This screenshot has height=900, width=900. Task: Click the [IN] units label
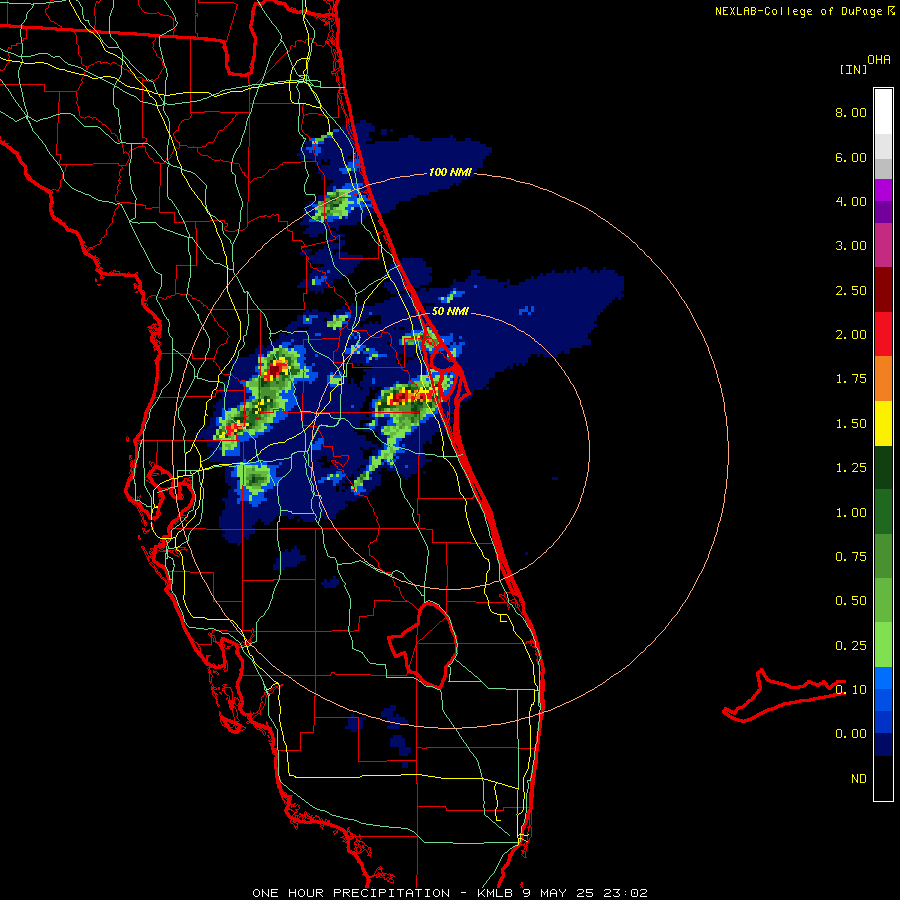coord(853,69)
